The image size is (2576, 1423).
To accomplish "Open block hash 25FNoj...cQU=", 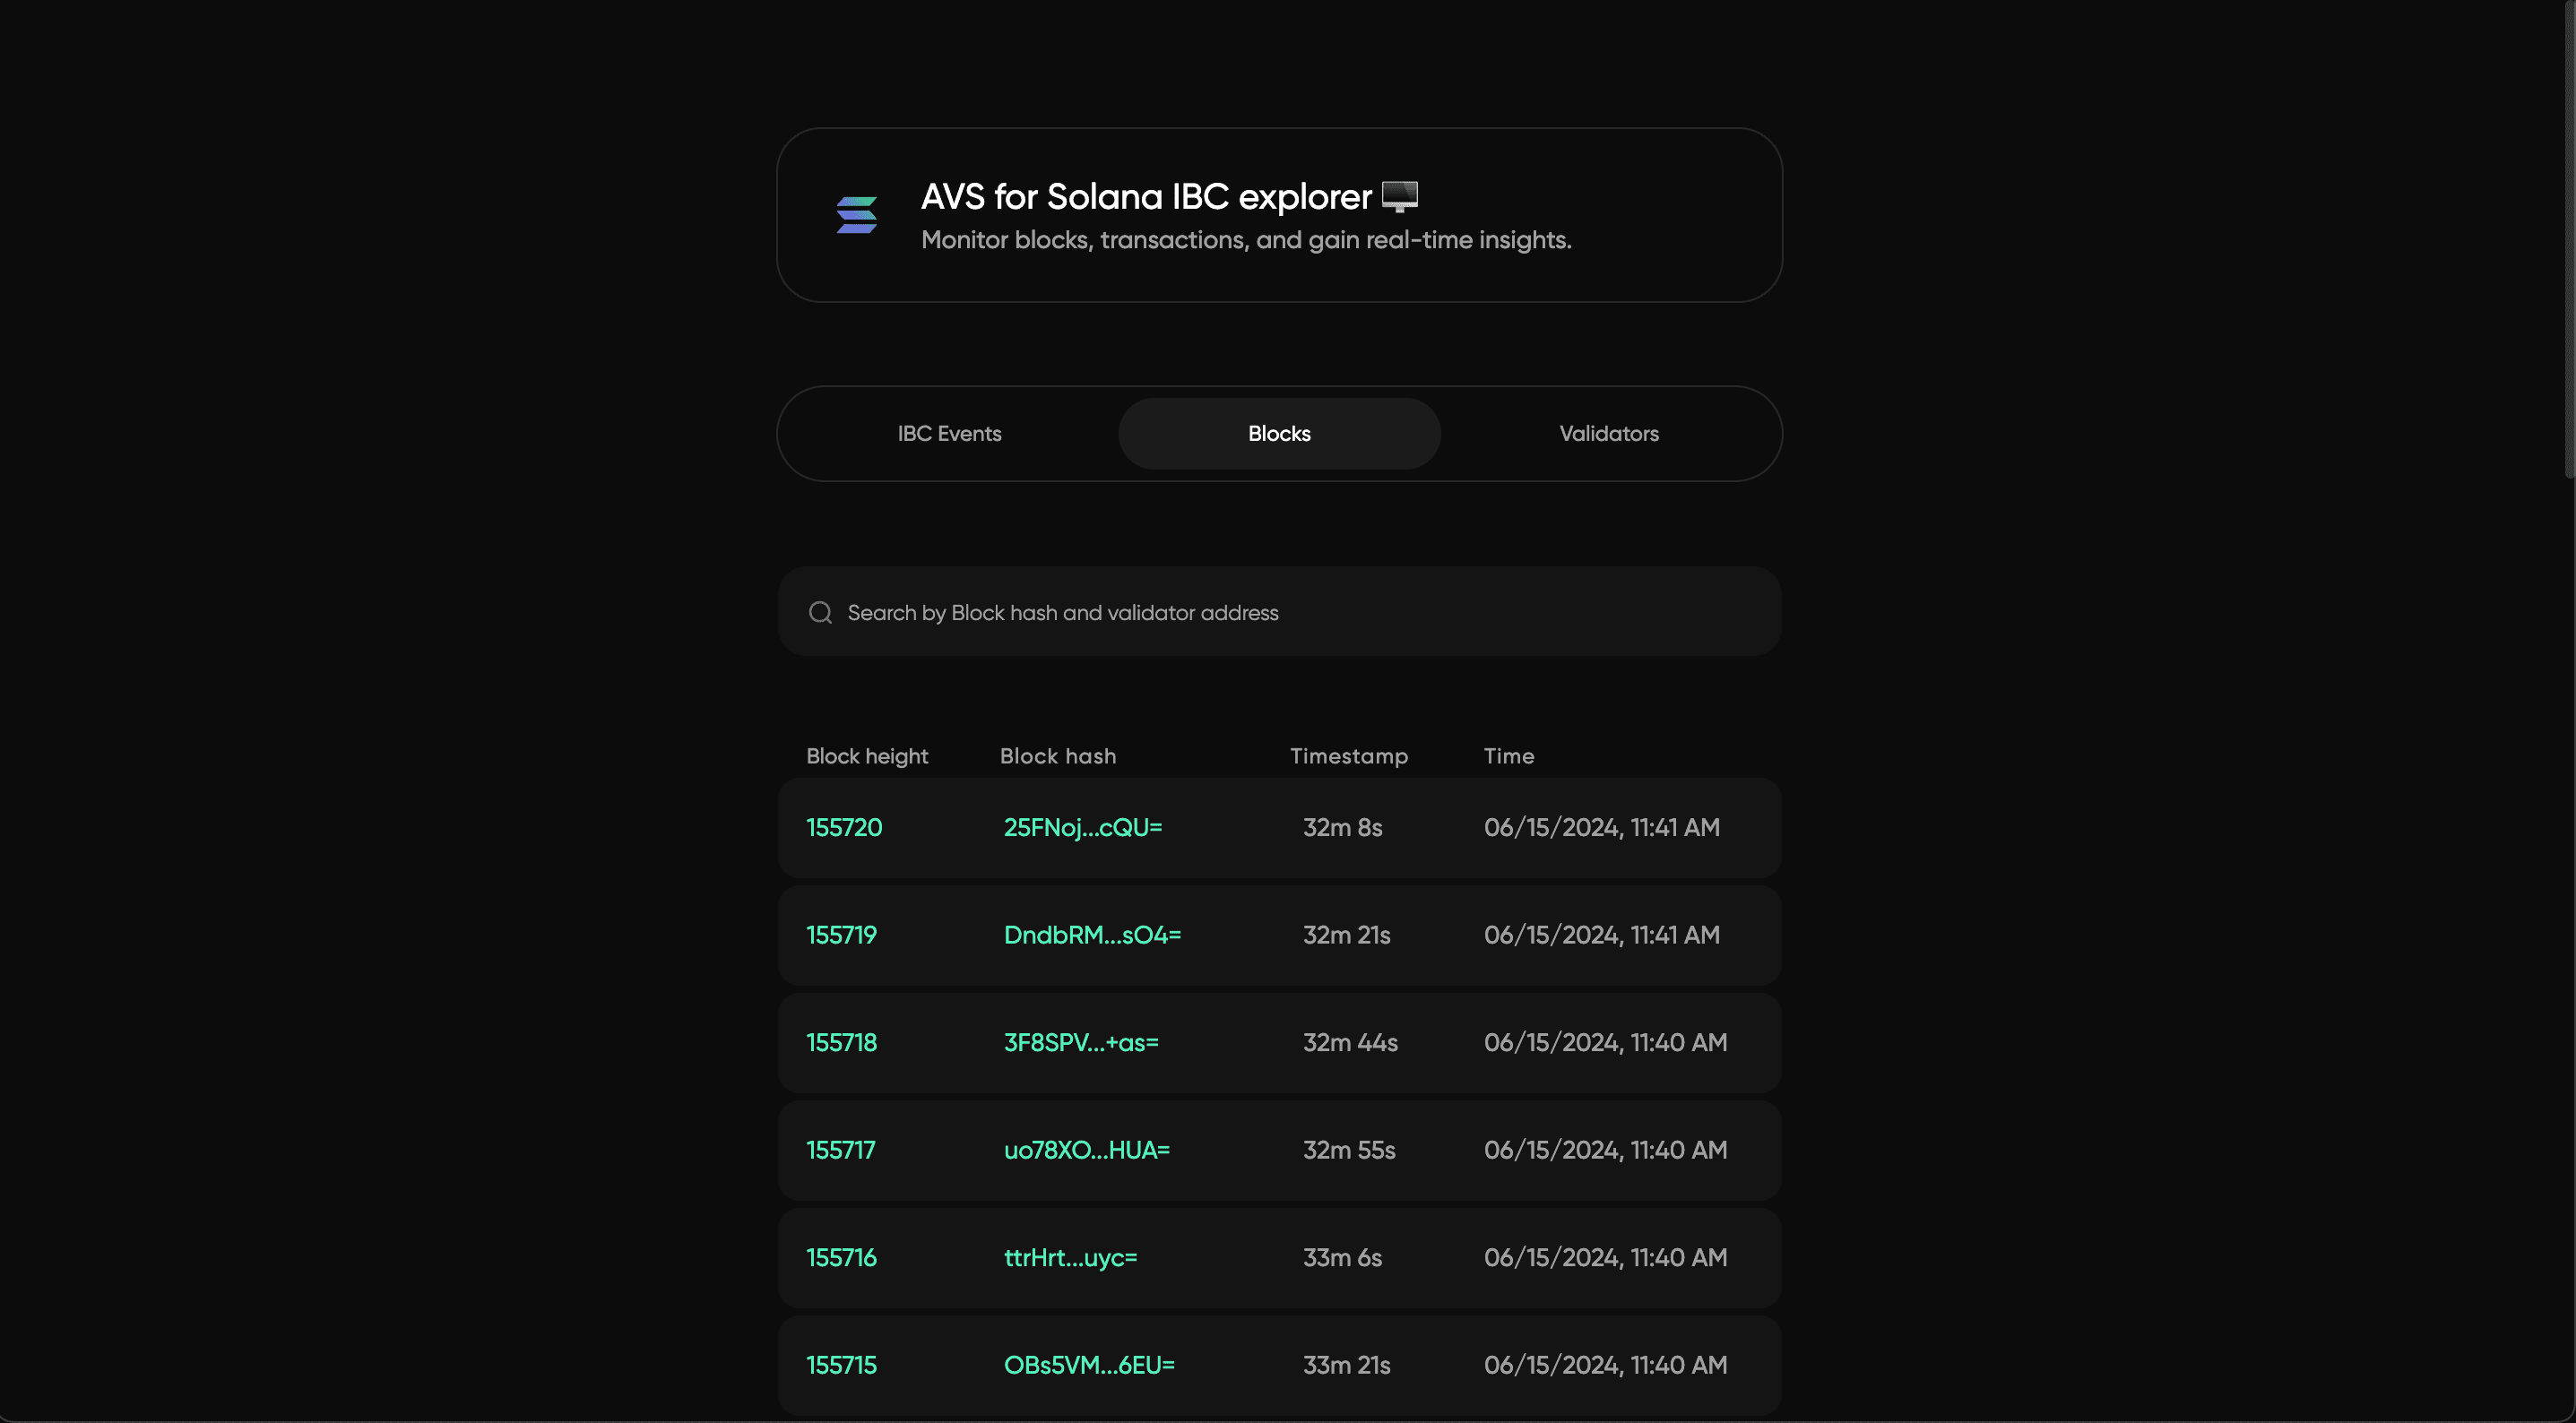I will (x=1083, y=828).
